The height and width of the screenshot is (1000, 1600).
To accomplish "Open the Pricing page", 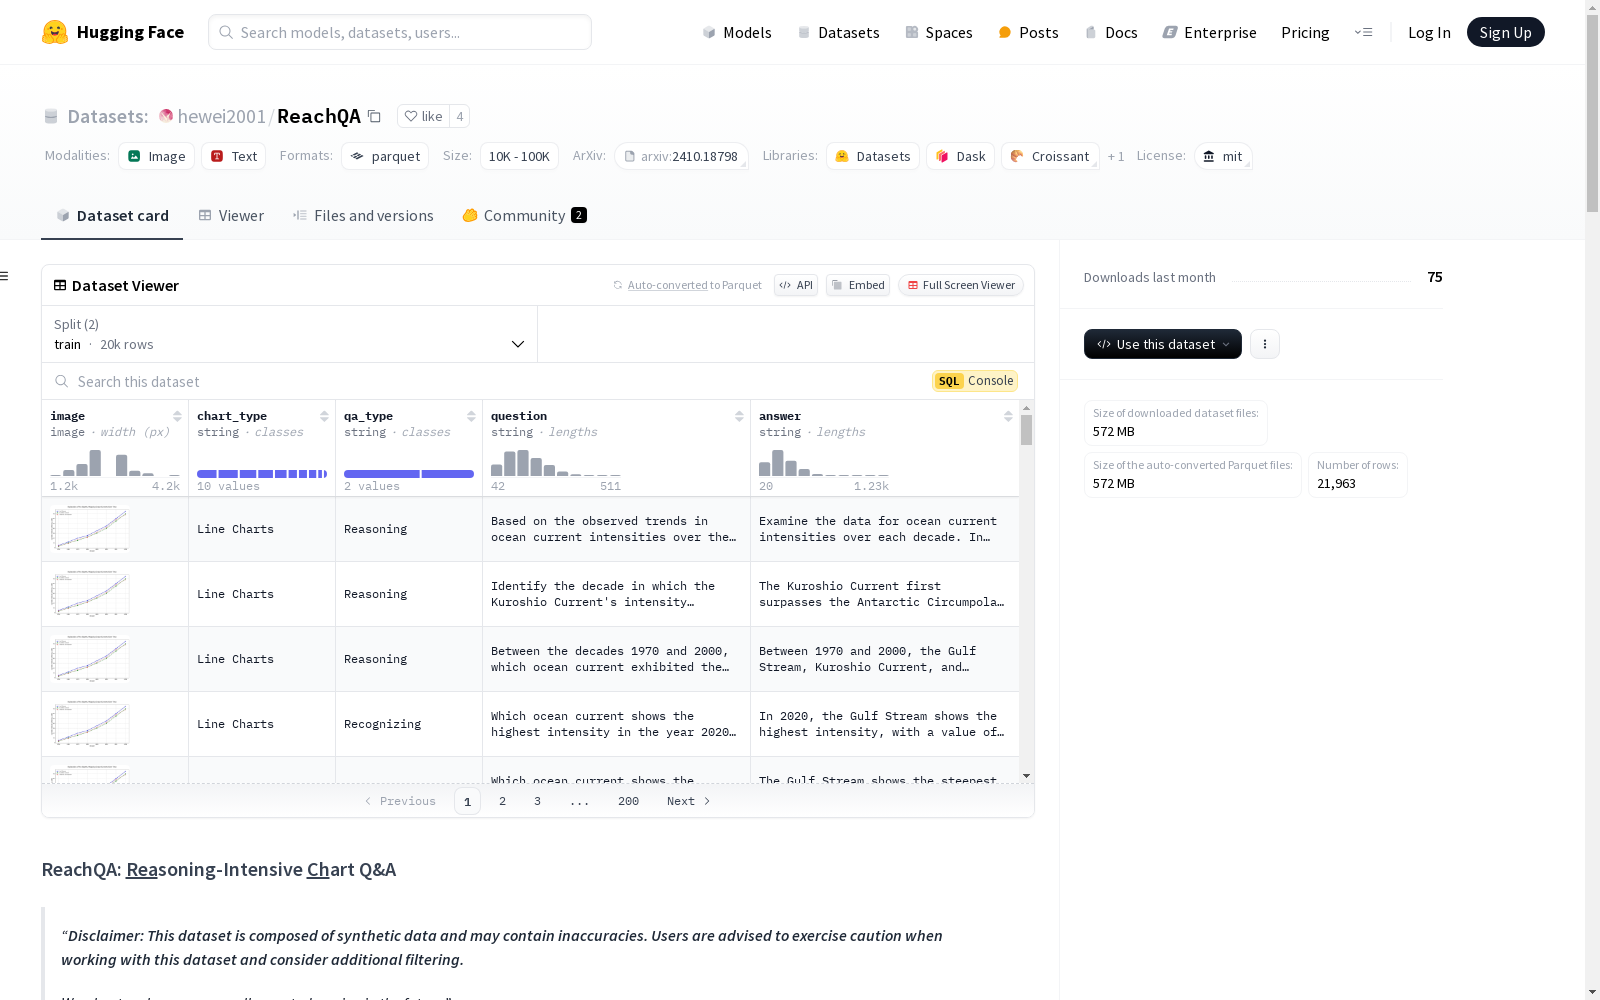I will click(x=1305, y=32).
